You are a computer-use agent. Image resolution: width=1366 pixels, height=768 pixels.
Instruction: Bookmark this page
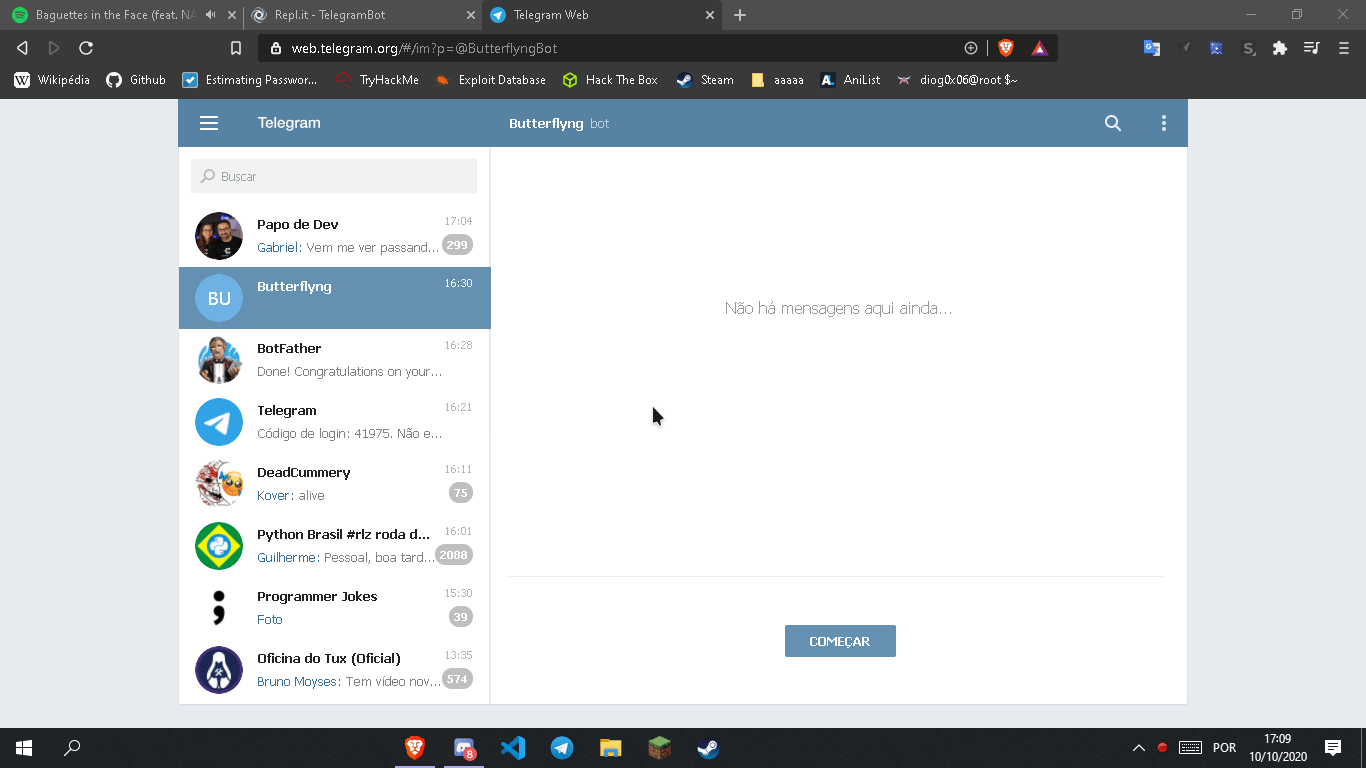coord(236,48)
